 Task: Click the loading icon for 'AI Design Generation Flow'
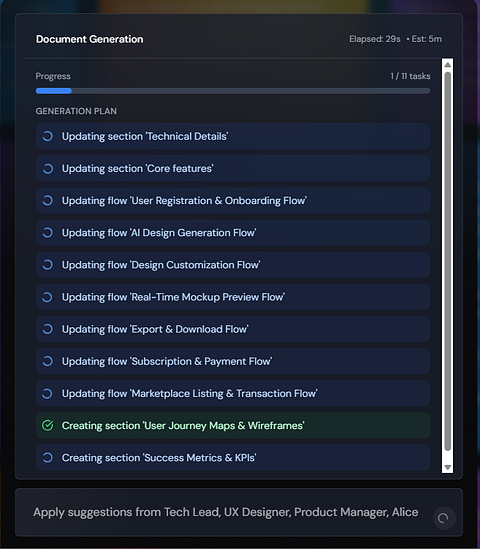click(48, 233)
